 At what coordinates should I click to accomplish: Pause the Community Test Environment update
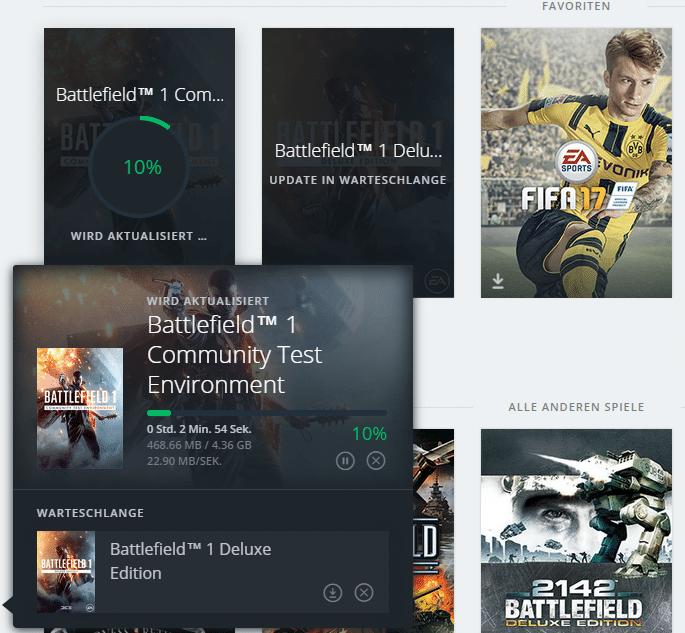pyautogui.click(x=345, y=461)
